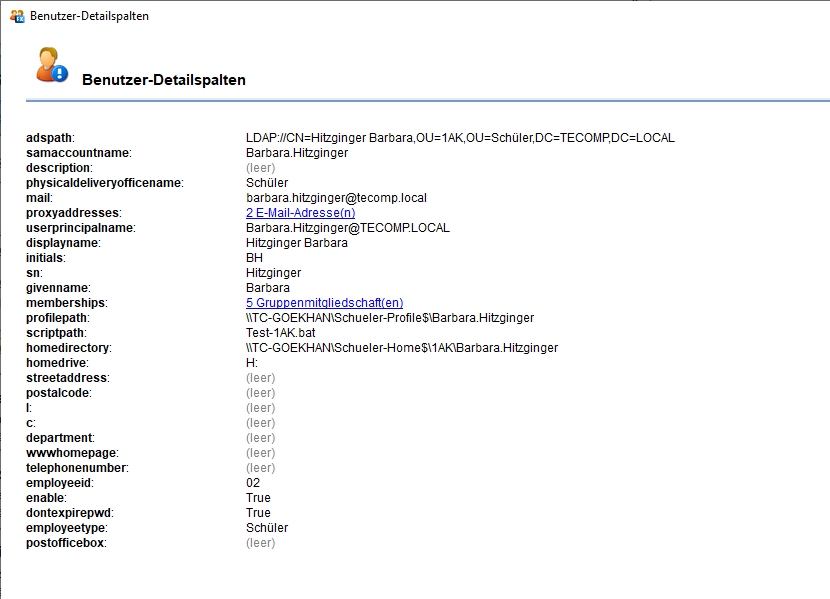Click the proxyaddresses label
The width and height of the screenshot is (830, 599).
click(x=74, y=213)
